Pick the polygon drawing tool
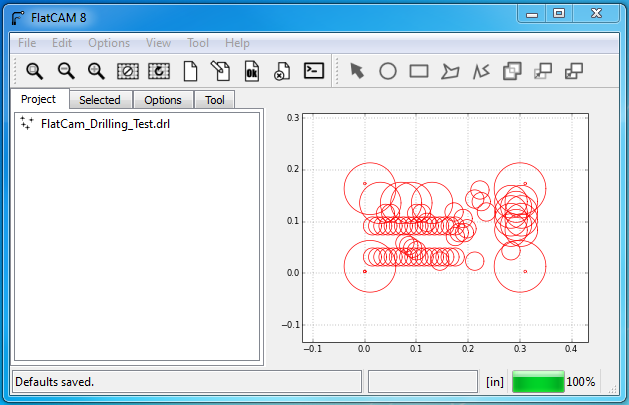 (450, 71)
